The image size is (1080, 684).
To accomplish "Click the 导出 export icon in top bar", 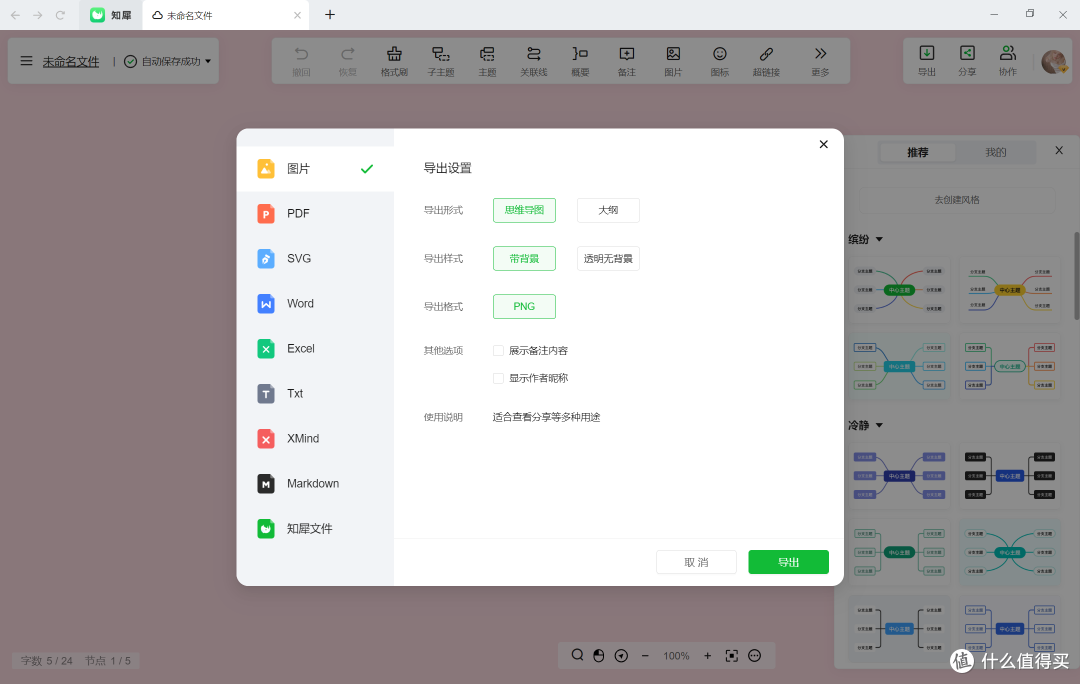I will [x=927, y=61].
